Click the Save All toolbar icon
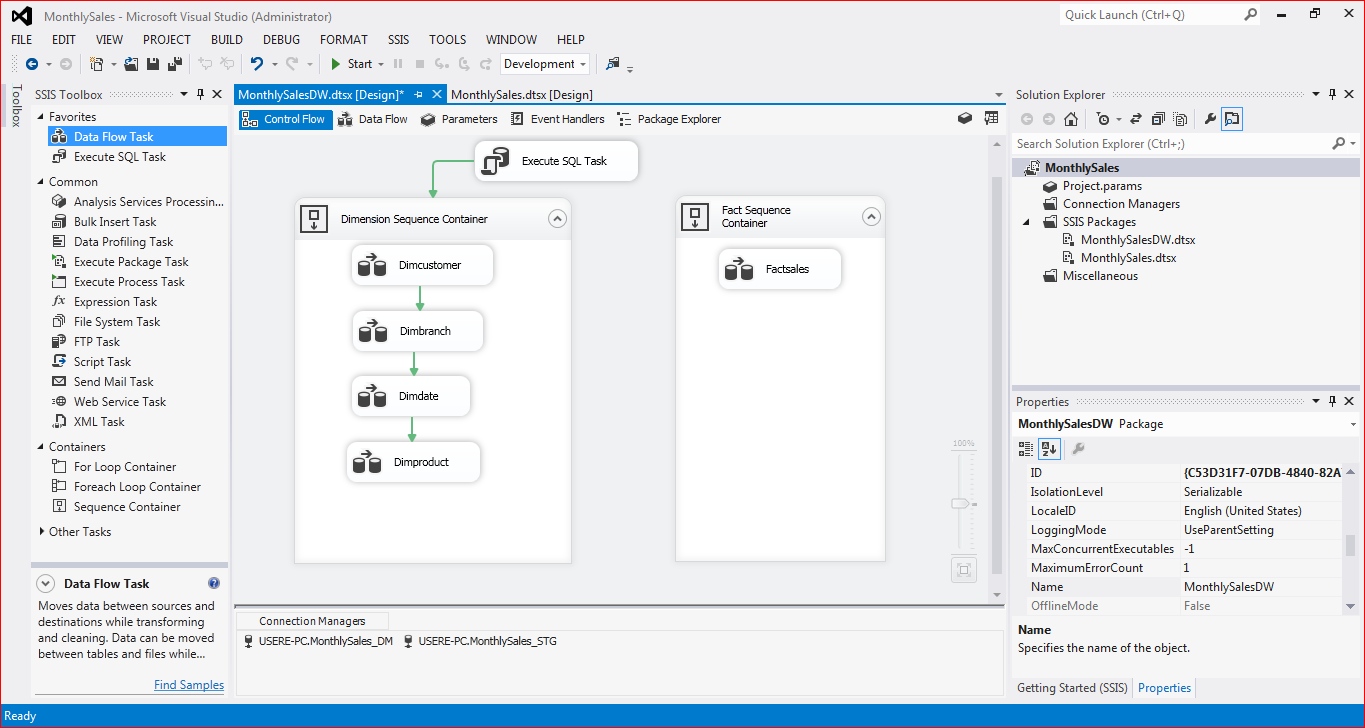 point(172,62)
